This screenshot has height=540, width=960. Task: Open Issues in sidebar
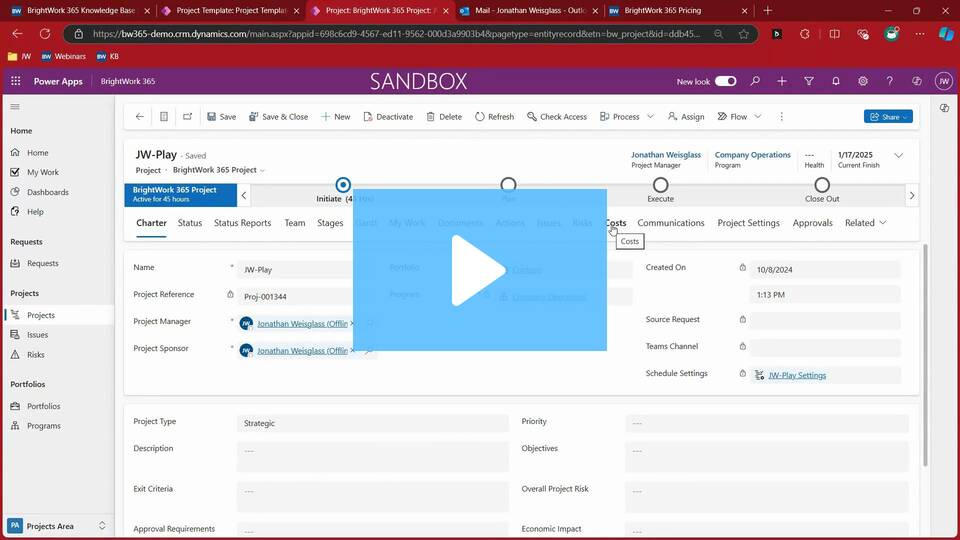coord(37,335)
